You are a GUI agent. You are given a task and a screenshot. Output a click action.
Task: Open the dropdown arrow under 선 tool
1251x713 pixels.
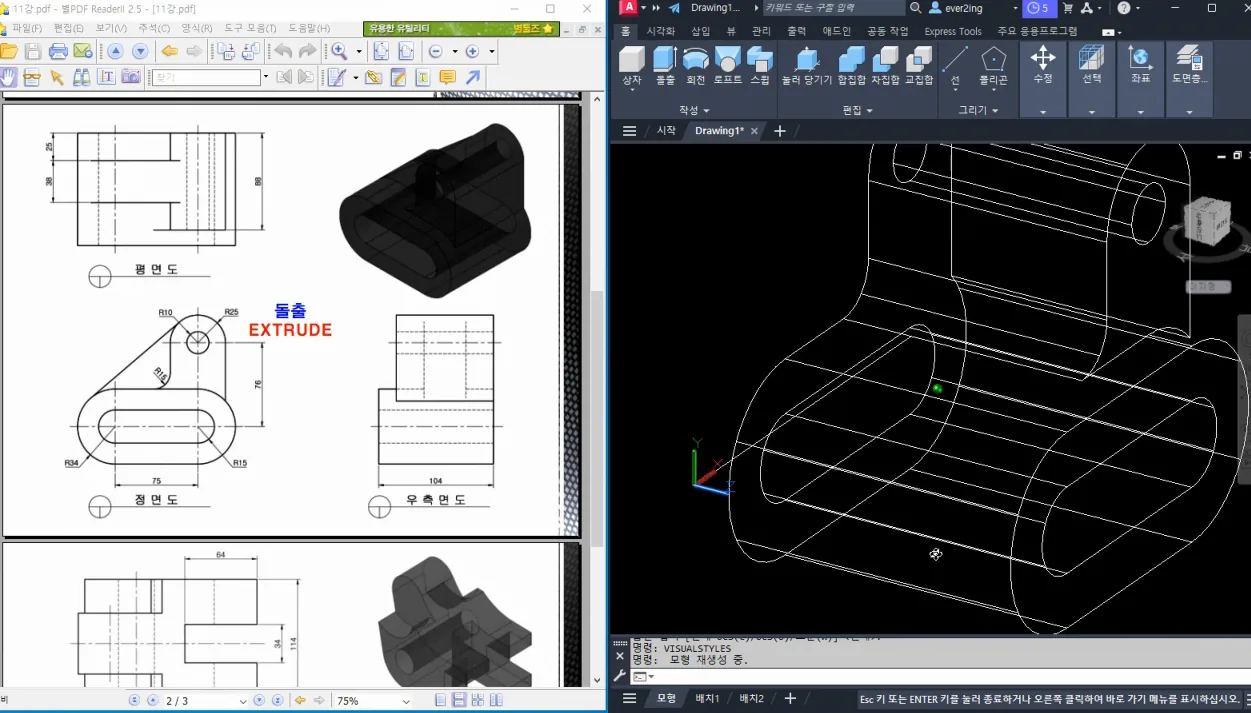[x=955, y=90]
